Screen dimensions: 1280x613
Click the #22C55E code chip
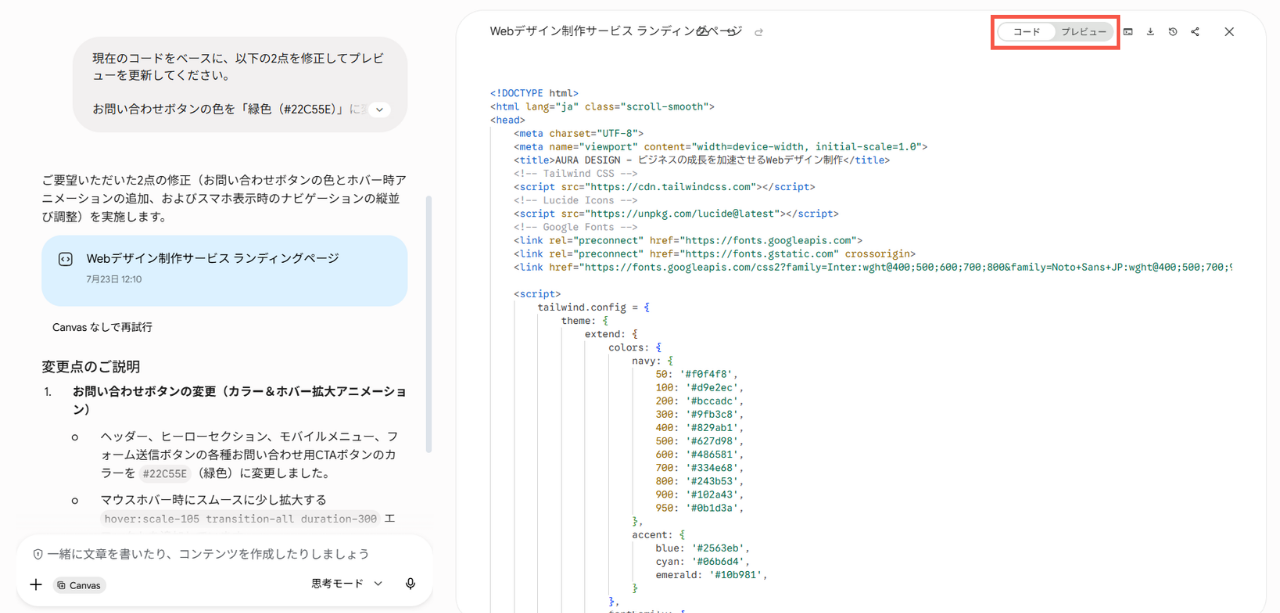(x=165, y=474)
